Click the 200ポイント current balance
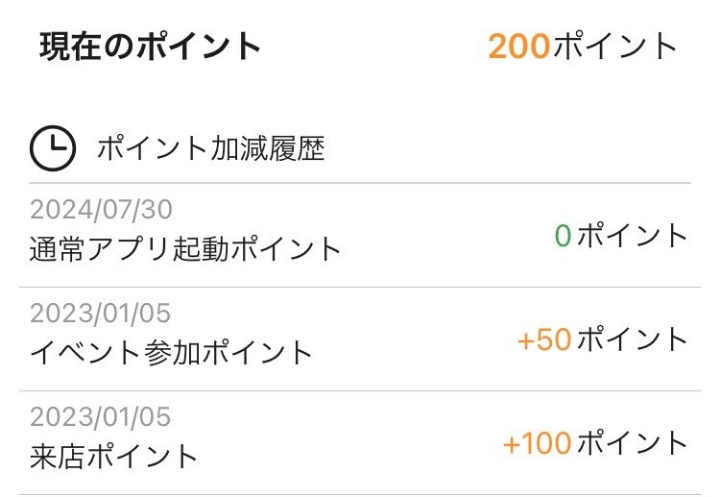 583,46
